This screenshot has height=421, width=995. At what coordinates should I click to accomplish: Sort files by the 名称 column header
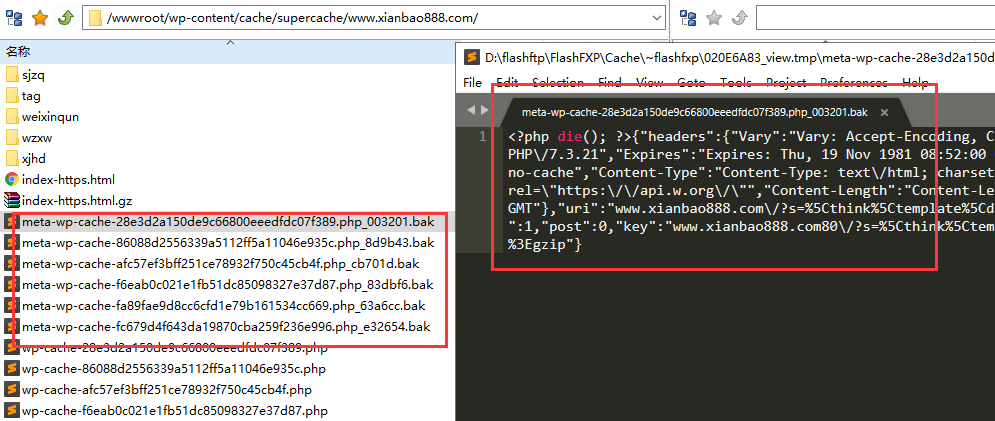pyautogui.click(x=18, y=51)
